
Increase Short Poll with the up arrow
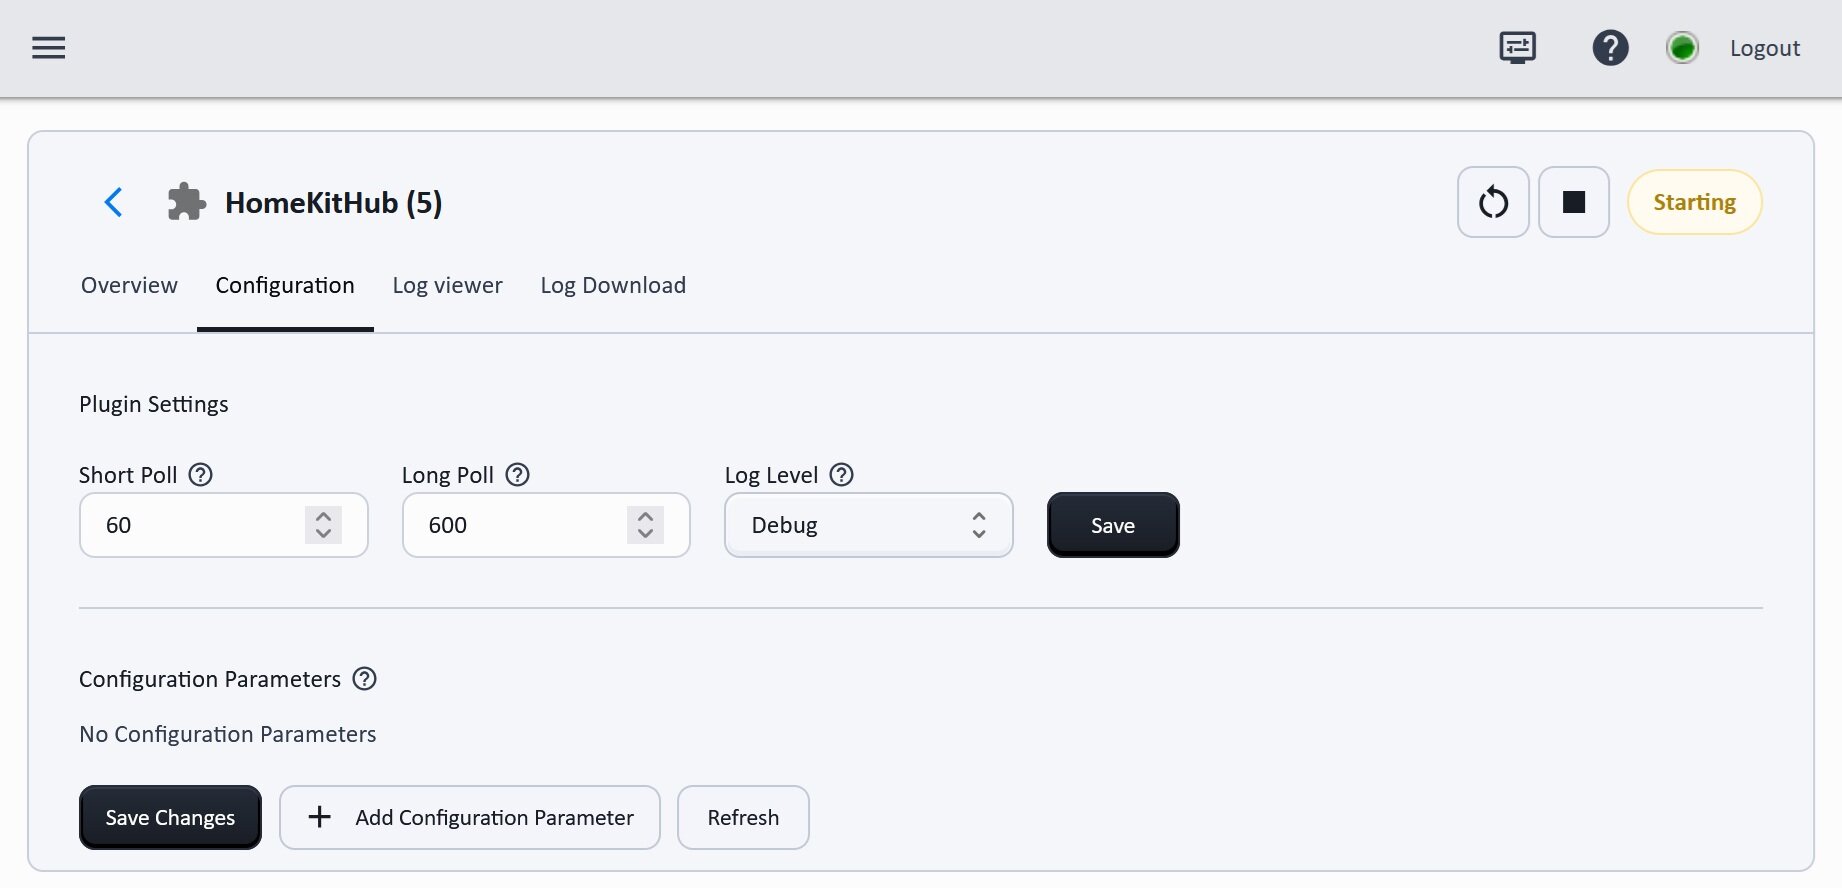click(x=323, y=516)
